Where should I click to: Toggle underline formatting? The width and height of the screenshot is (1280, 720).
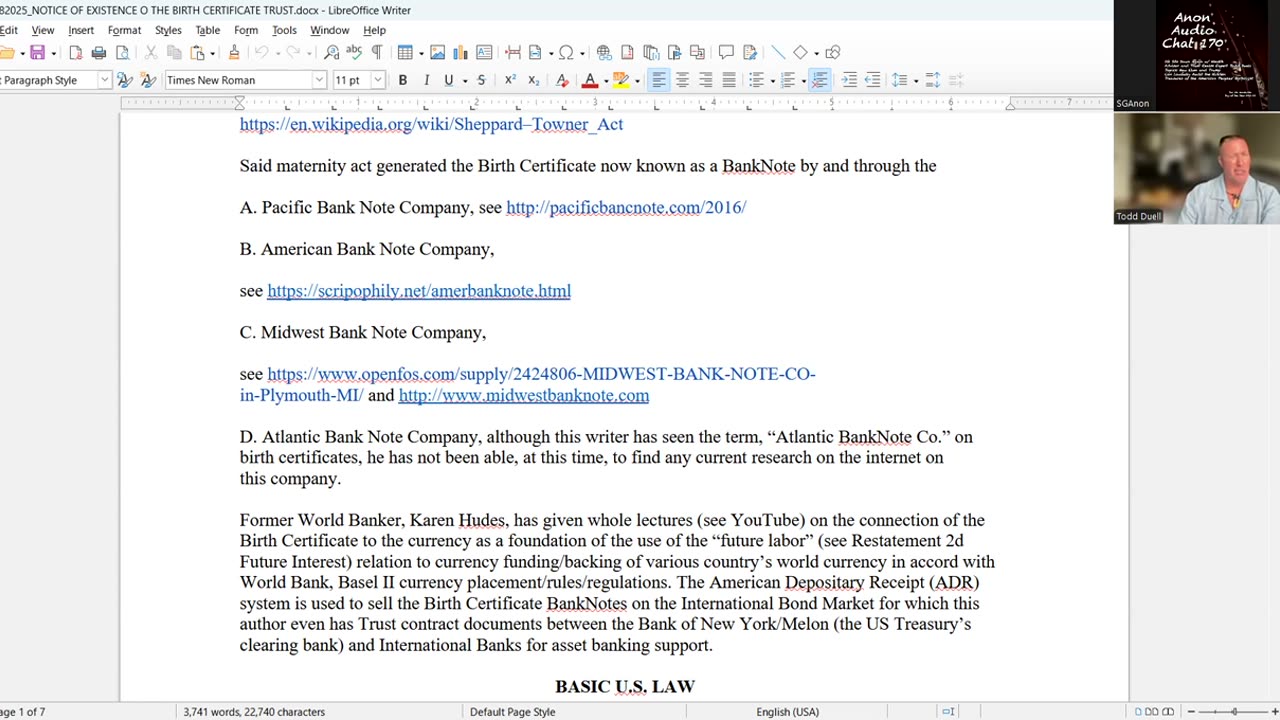tap(448, 80)
